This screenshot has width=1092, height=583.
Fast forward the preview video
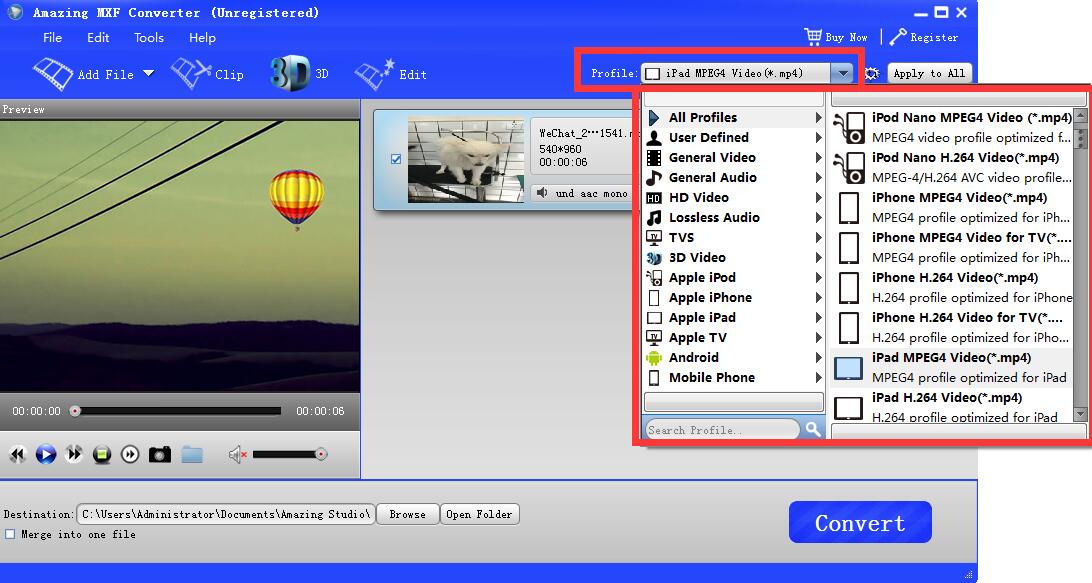pyautogui.click(x=74, y=455)
